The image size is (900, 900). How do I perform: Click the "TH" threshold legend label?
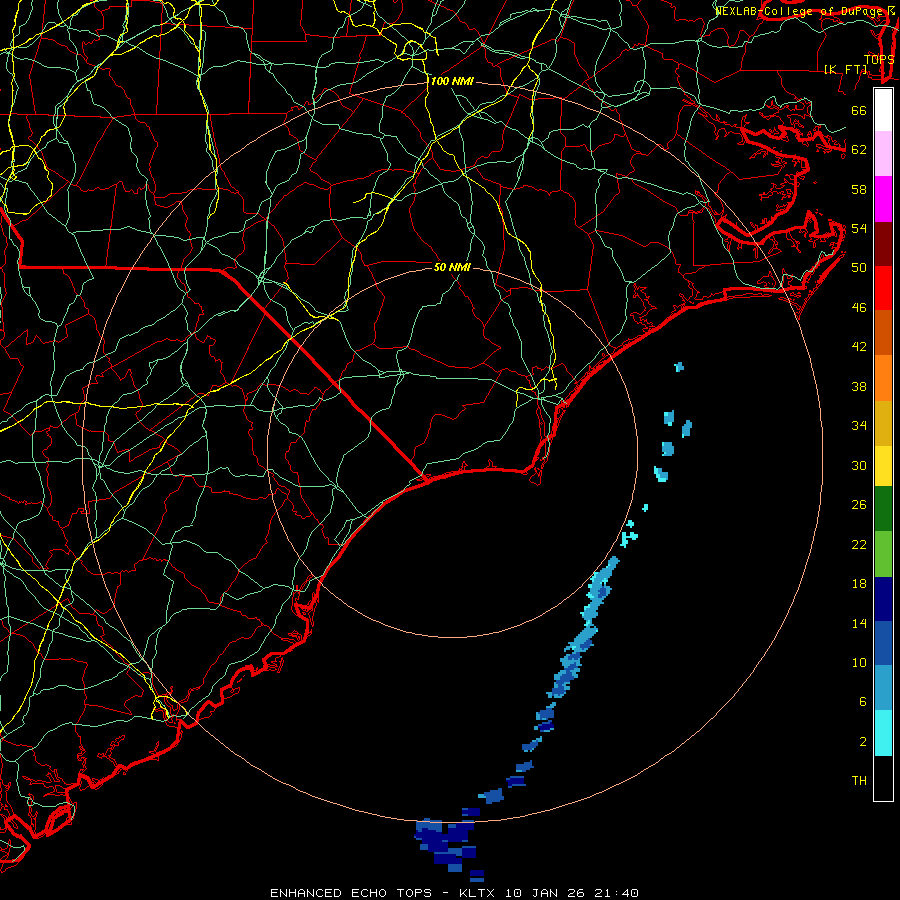[859, 781]
